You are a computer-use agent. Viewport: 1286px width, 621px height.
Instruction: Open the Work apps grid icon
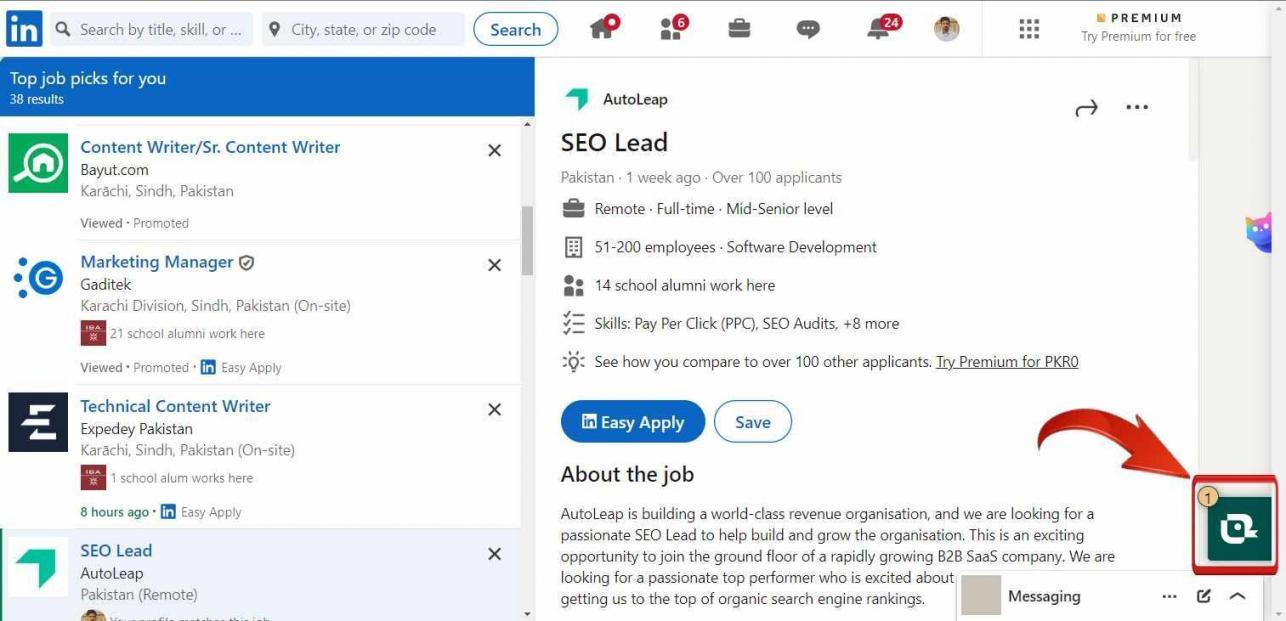[x=1029, y=29]
